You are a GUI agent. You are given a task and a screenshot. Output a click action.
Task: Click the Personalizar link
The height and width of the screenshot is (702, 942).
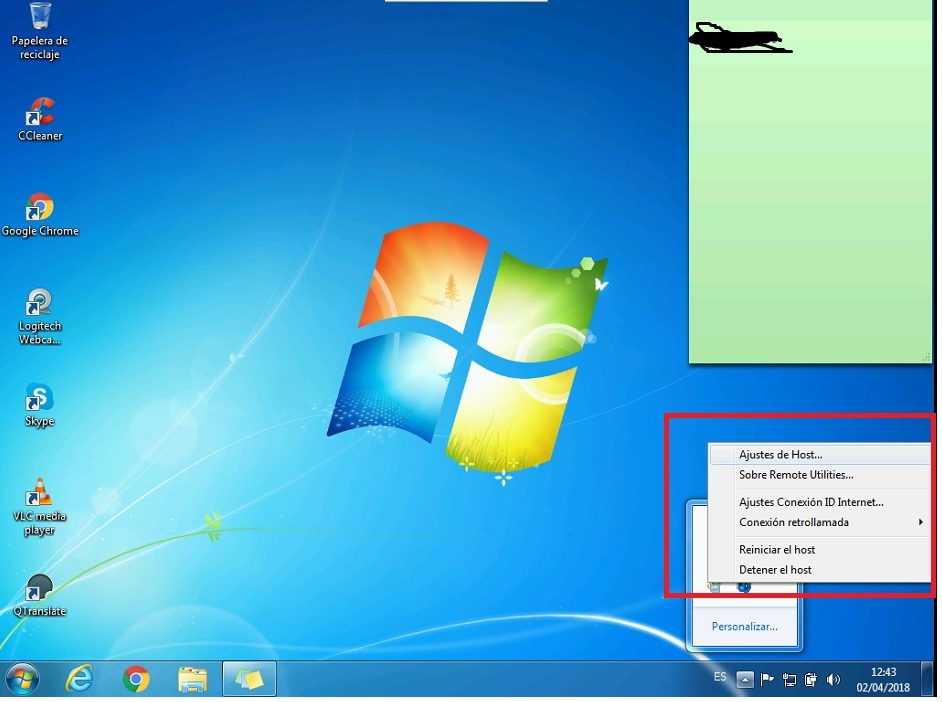click(x=744, y=627)
